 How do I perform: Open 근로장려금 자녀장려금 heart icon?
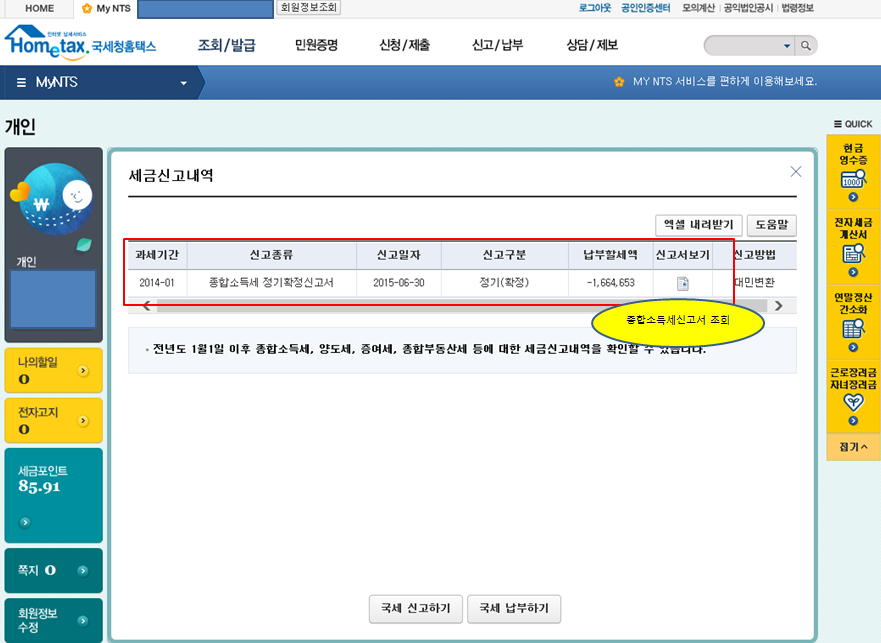coord(853,402)
